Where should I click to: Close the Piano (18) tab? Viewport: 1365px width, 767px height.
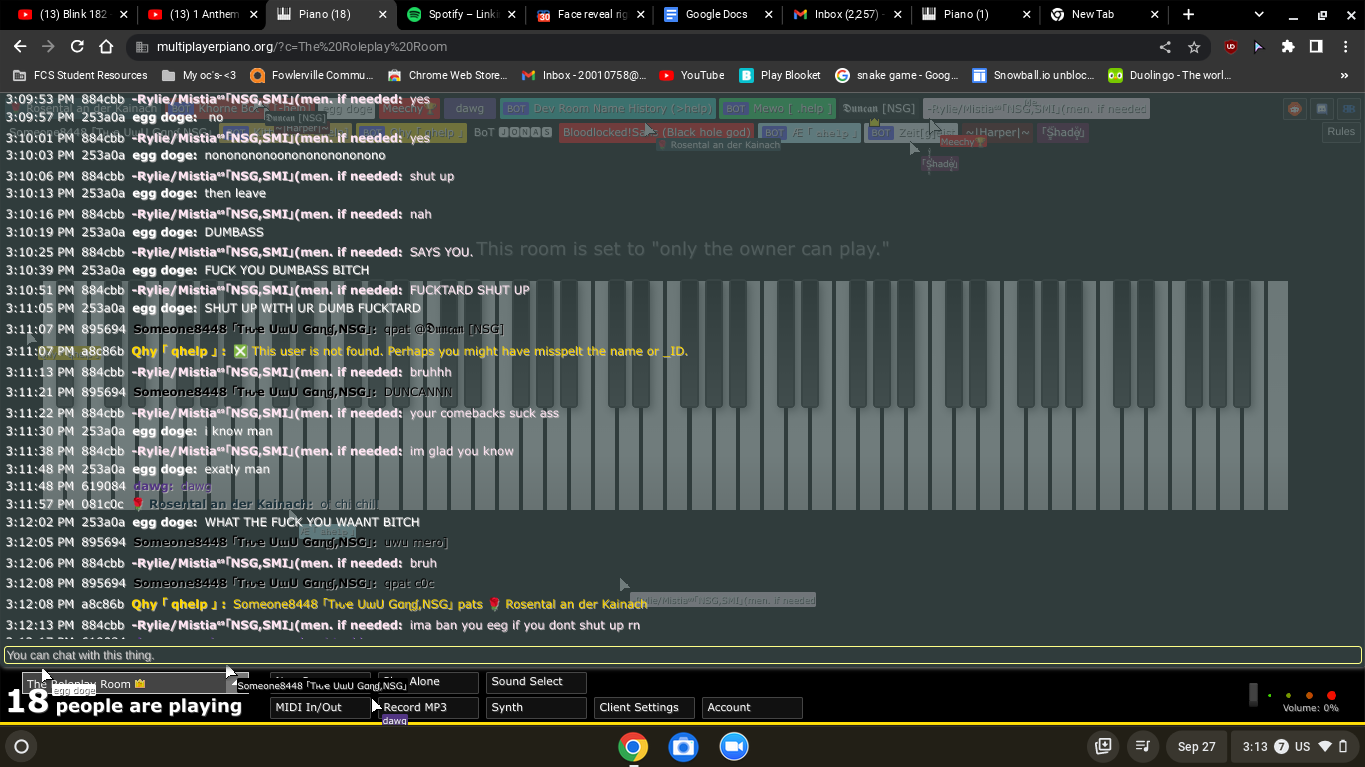pyautogui.click(x=382, y=15)
